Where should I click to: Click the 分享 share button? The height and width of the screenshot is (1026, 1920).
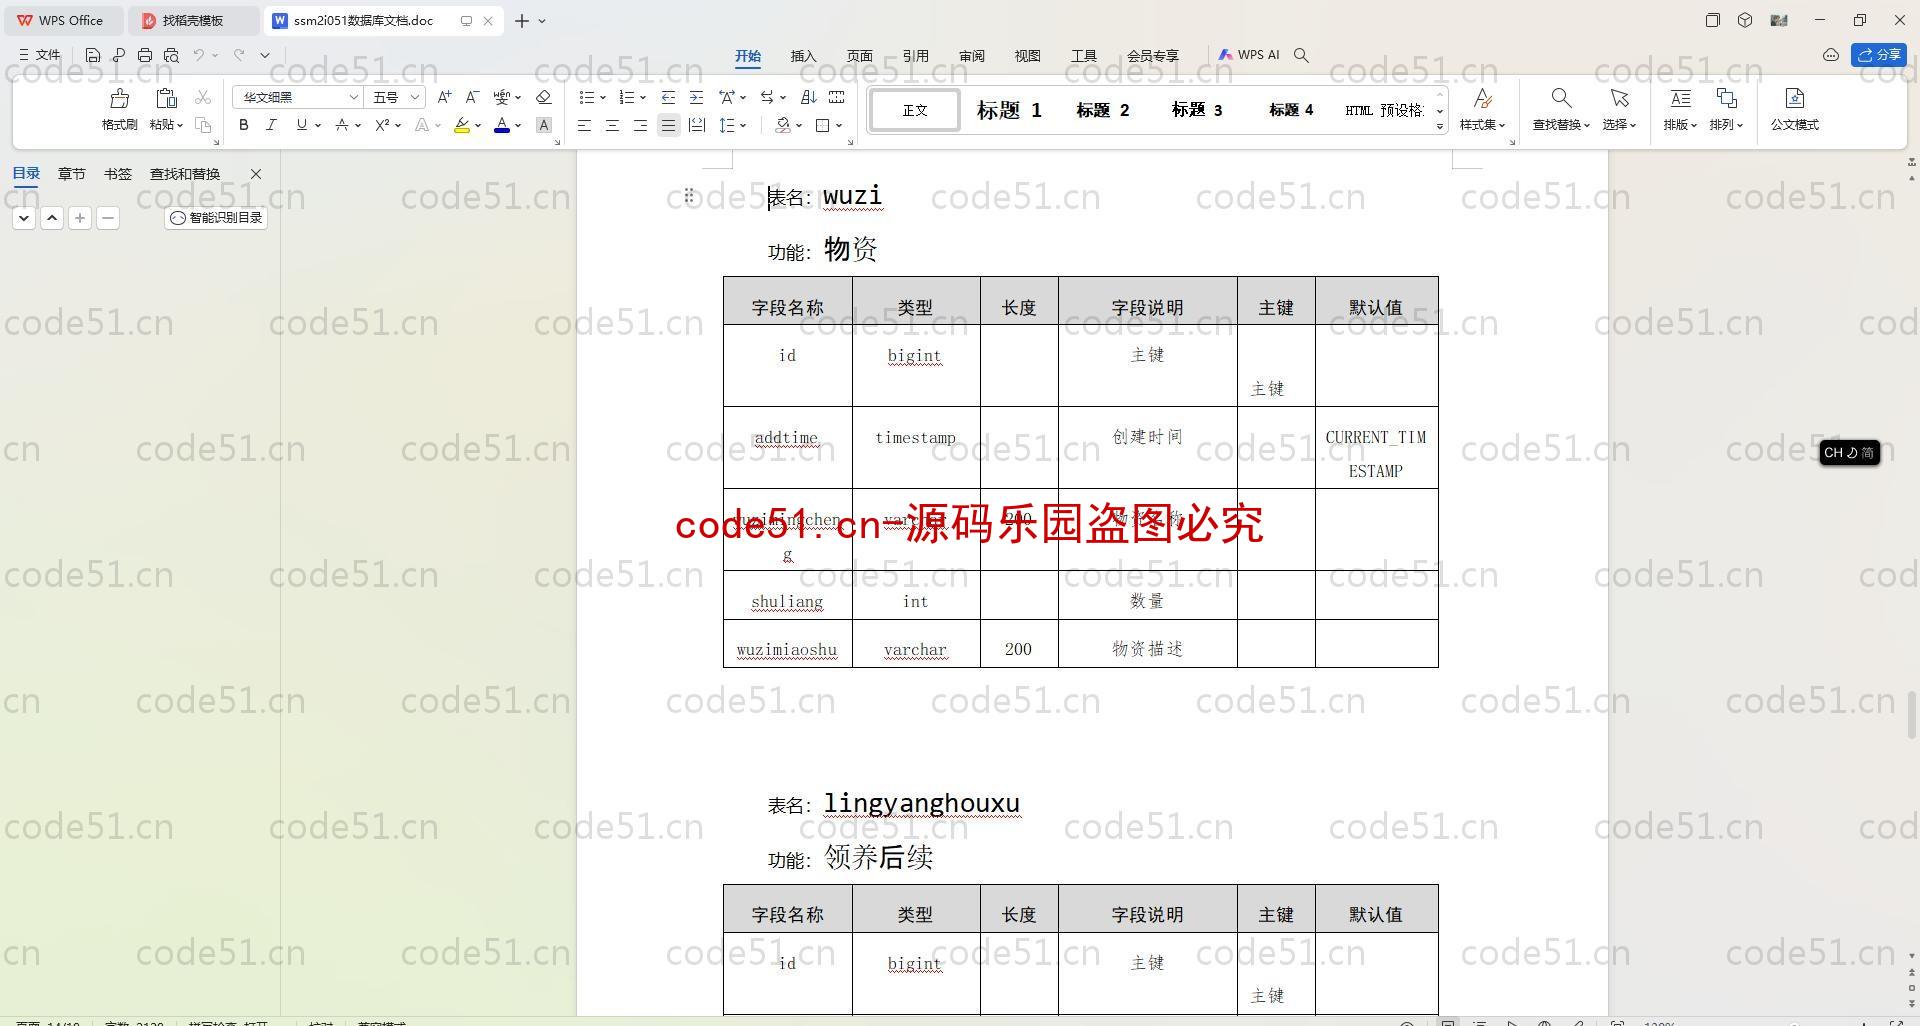(1879, 55)
